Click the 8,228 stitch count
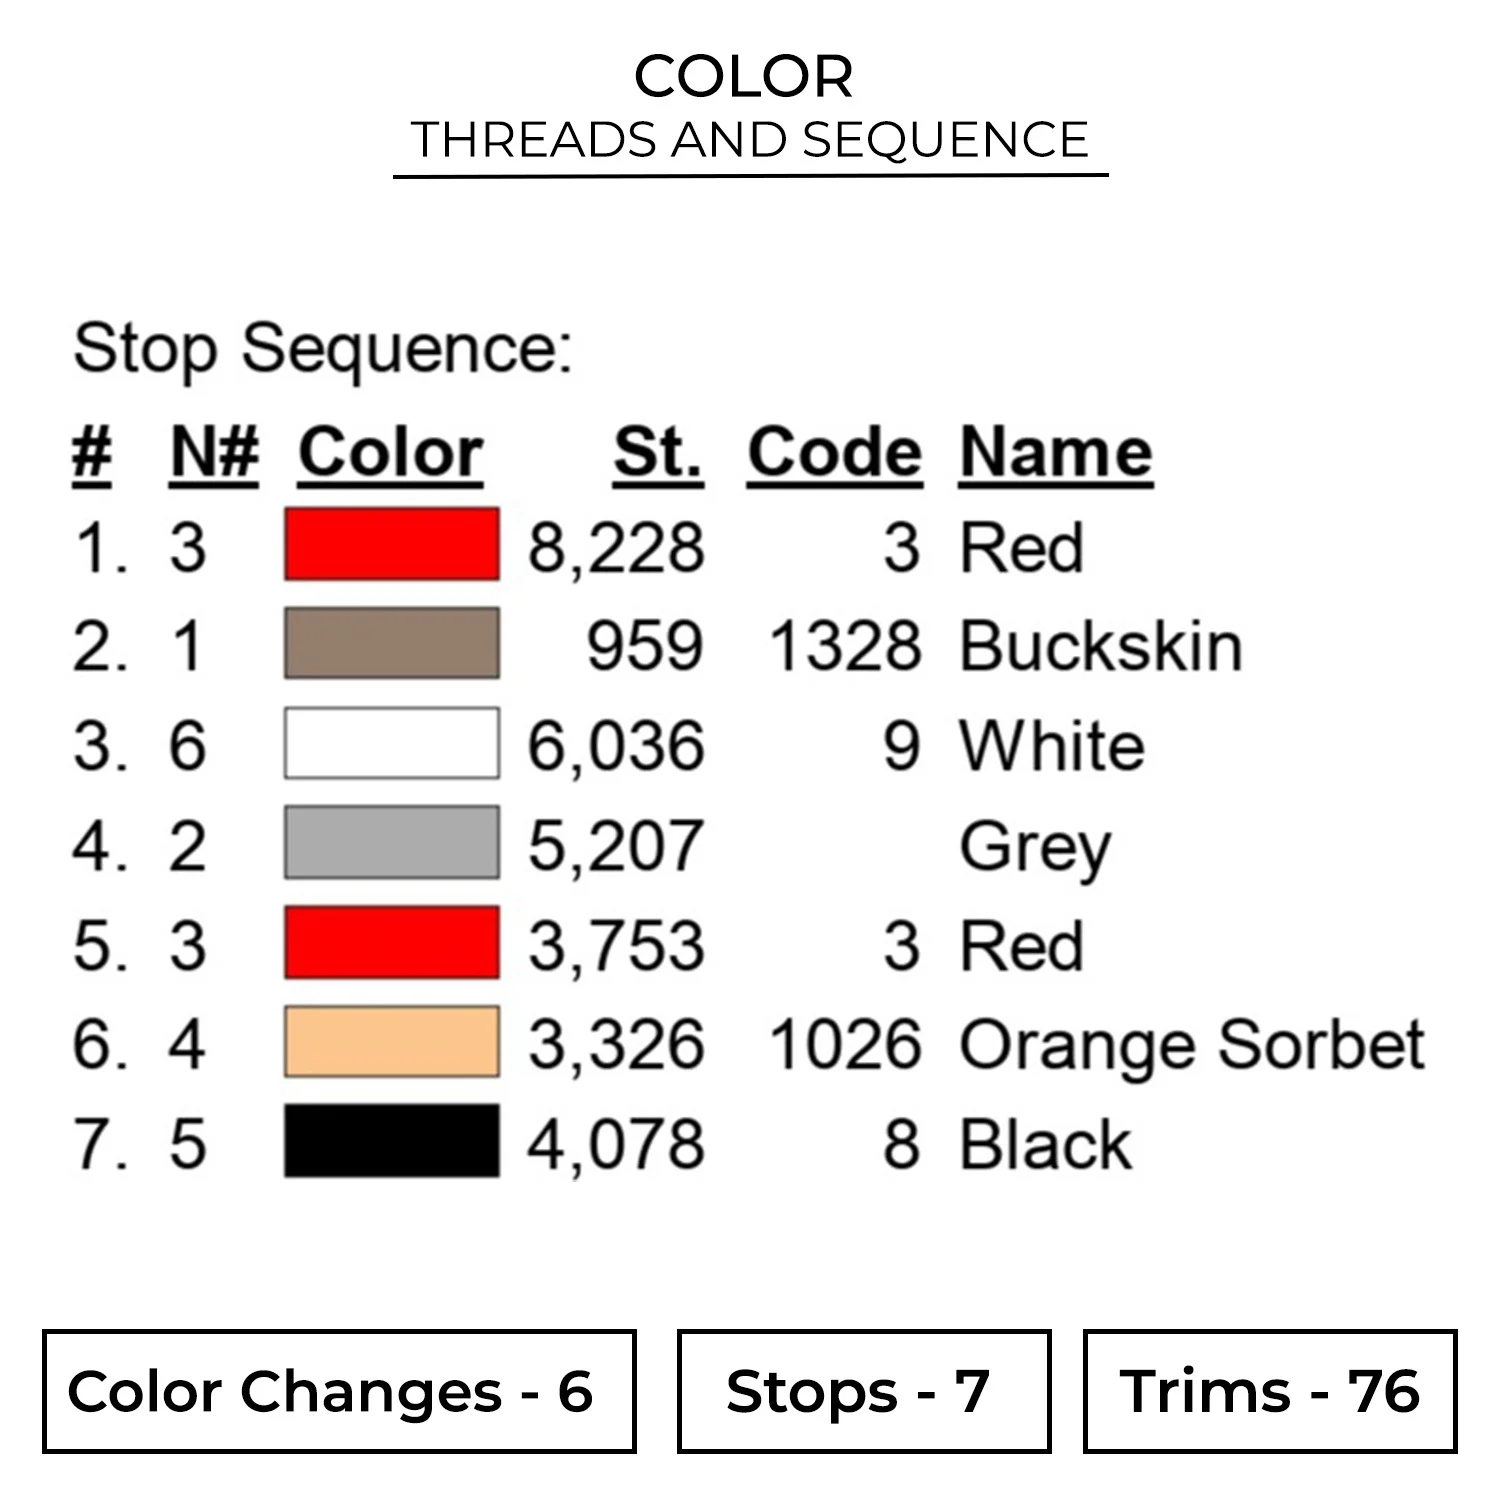Image resolution: width=1500 pixels, height=1500 pixels. (x=616, y=548)
